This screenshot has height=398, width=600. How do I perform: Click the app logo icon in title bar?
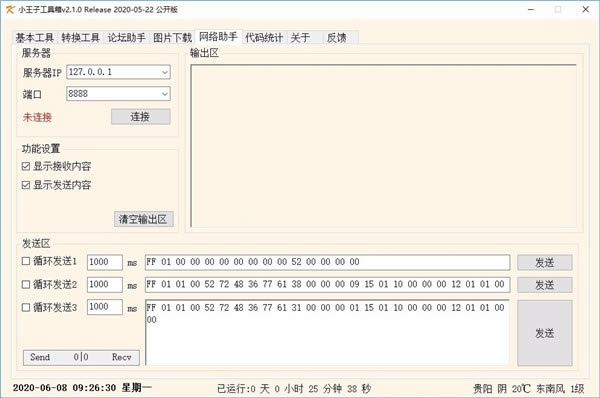point(10,10)
